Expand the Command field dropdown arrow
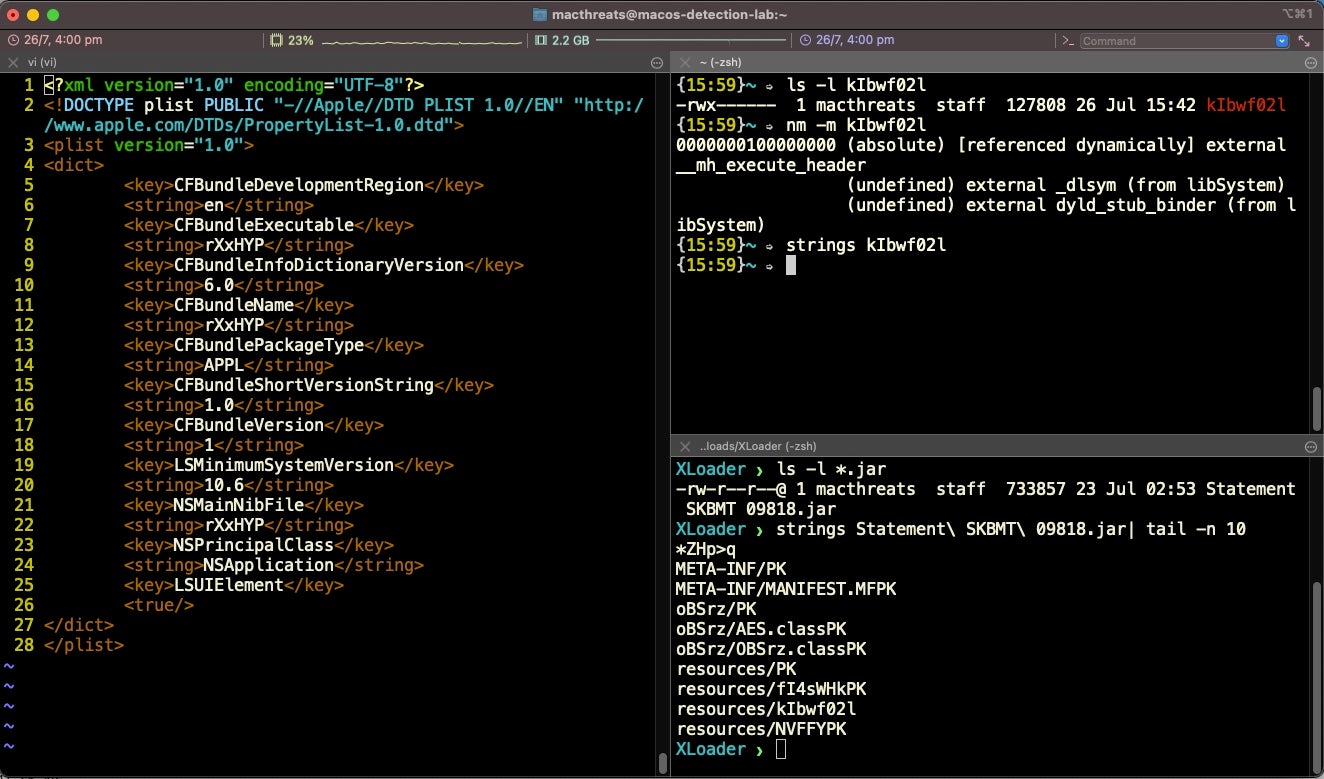1324x779 pixels. coord(1282,41)
